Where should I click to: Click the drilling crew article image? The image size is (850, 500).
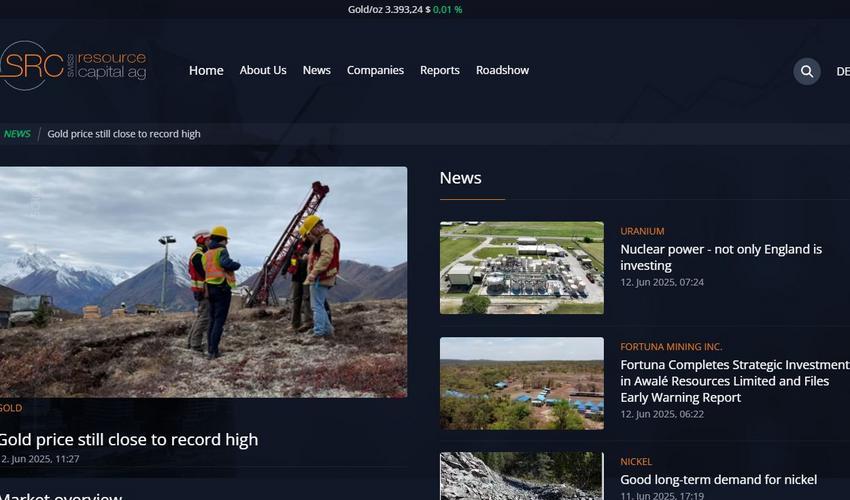point(203,282)
